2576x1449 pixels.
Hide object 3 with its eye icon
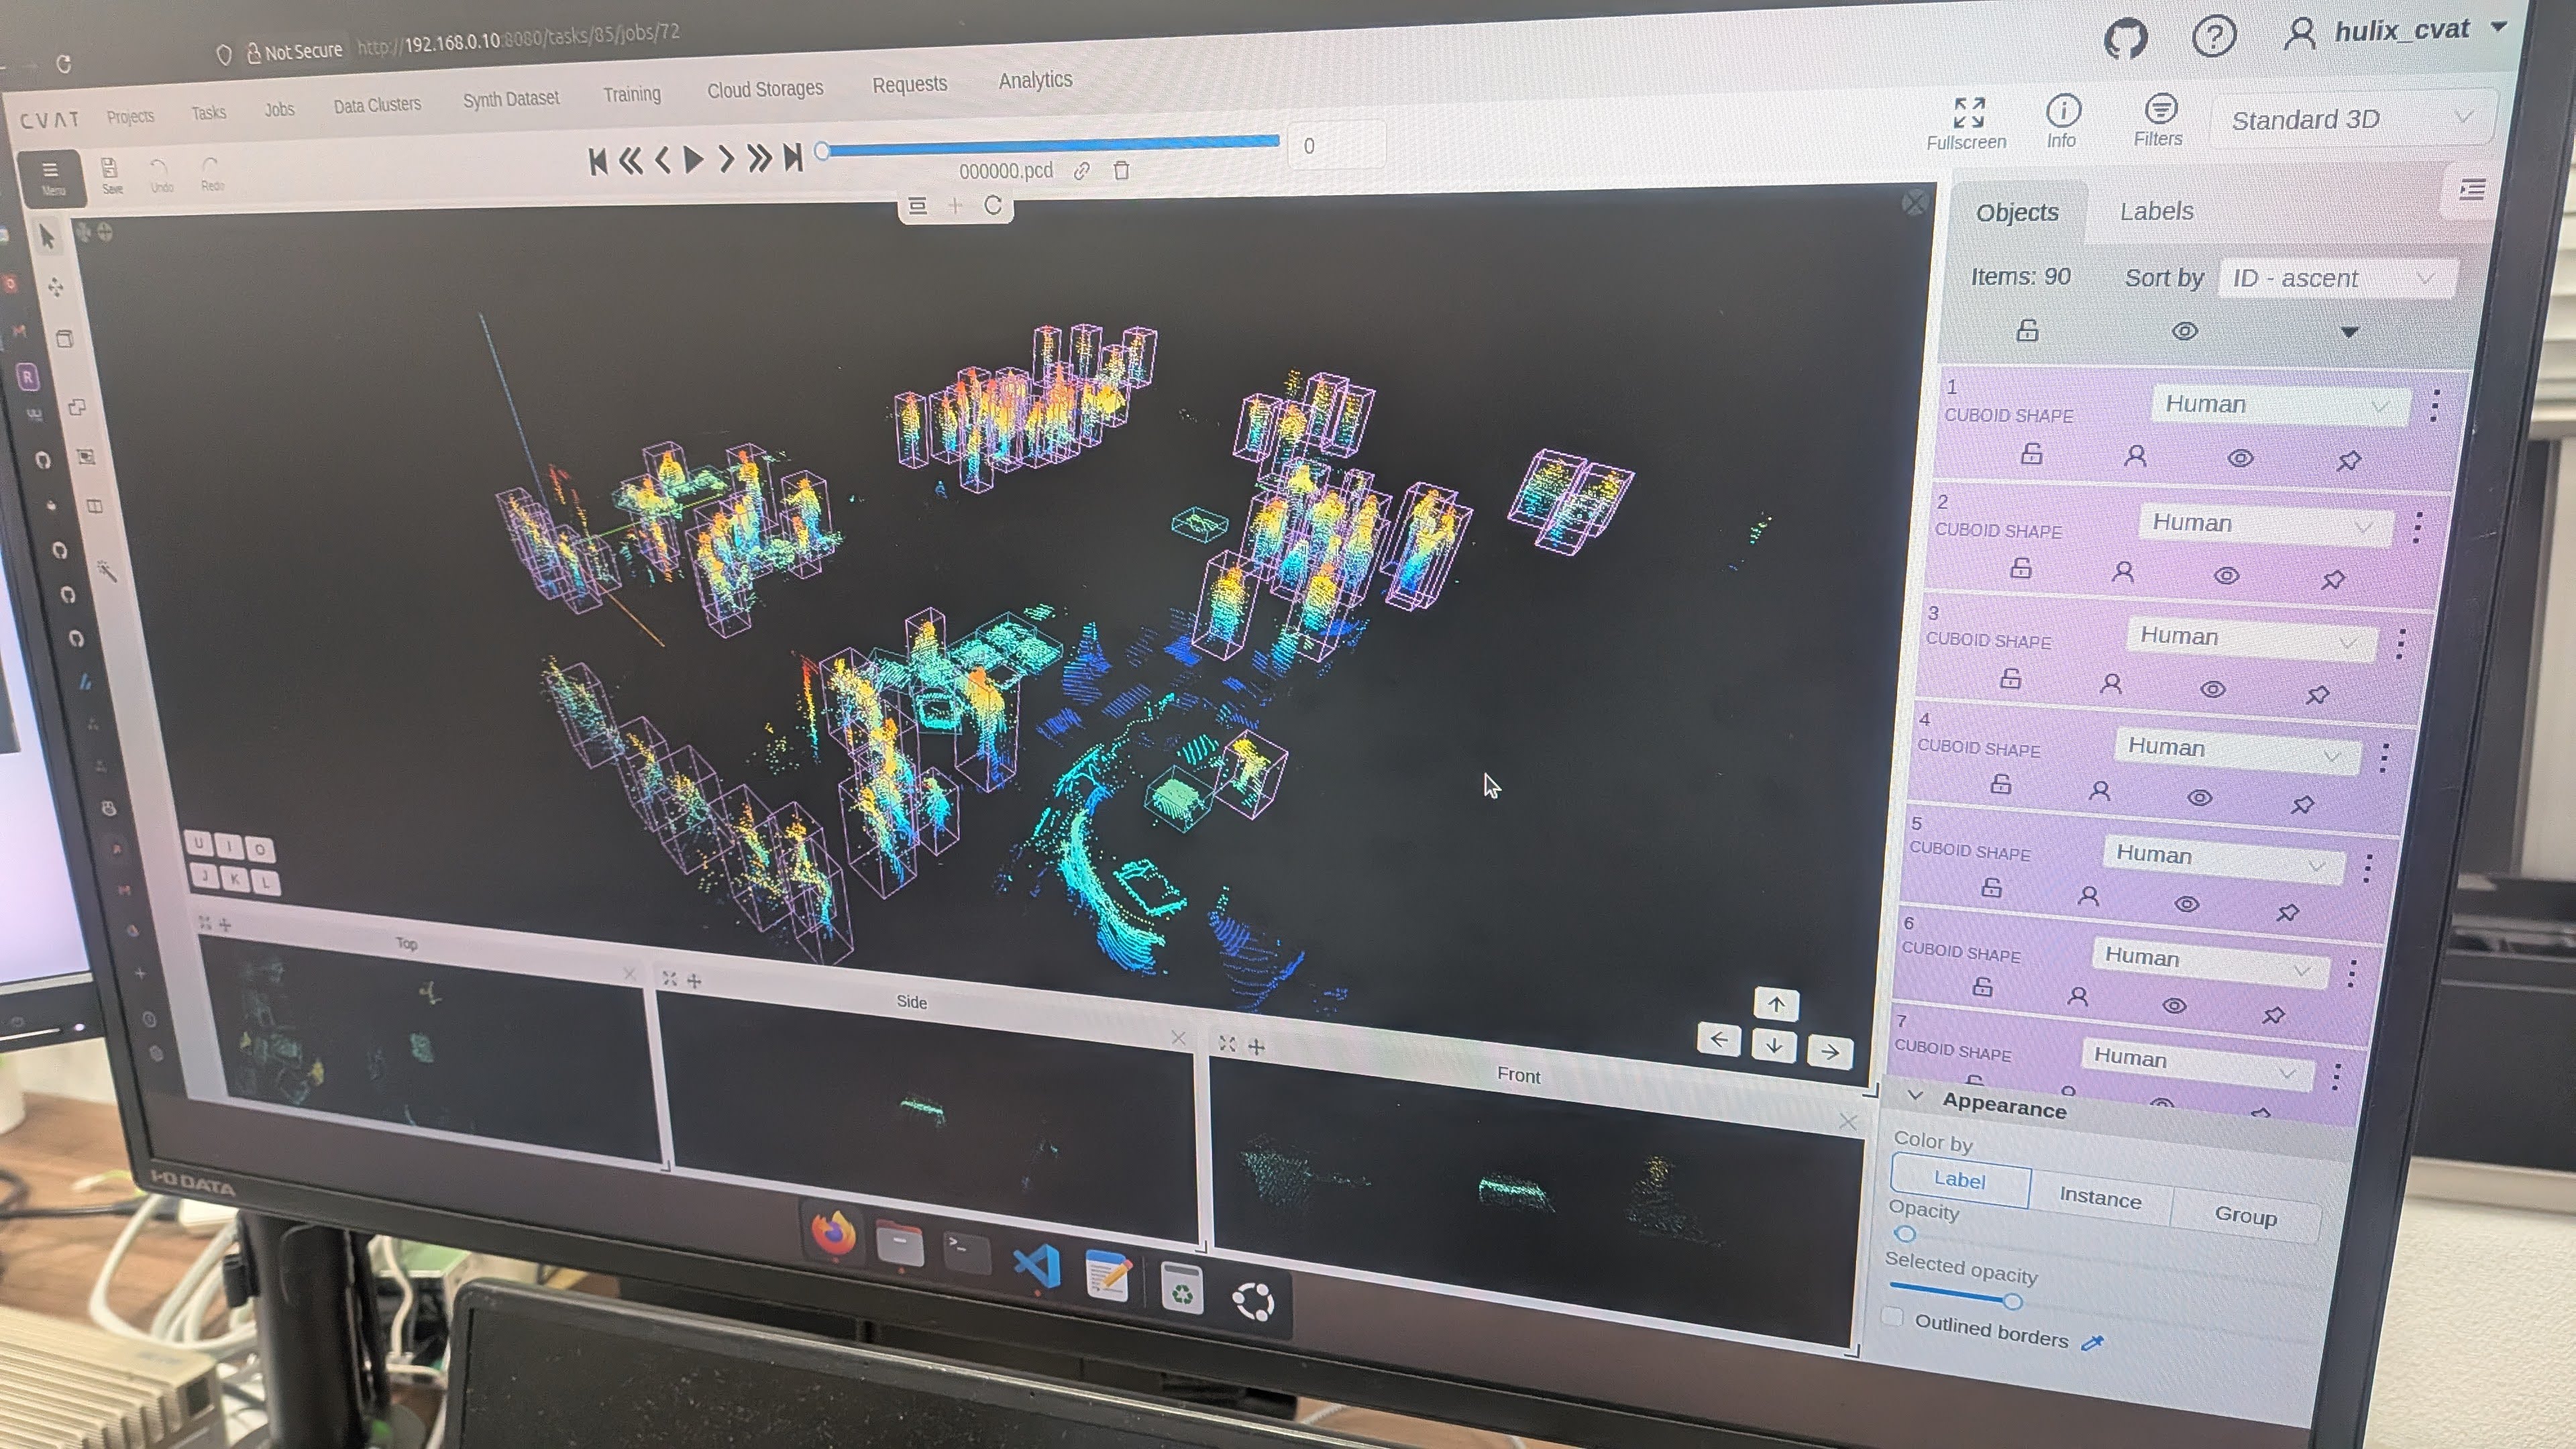pos(2213,689)
